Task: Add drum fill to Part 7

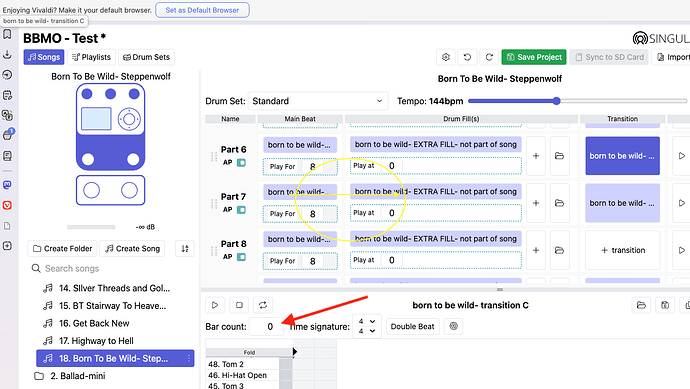Action: point(536,203)
